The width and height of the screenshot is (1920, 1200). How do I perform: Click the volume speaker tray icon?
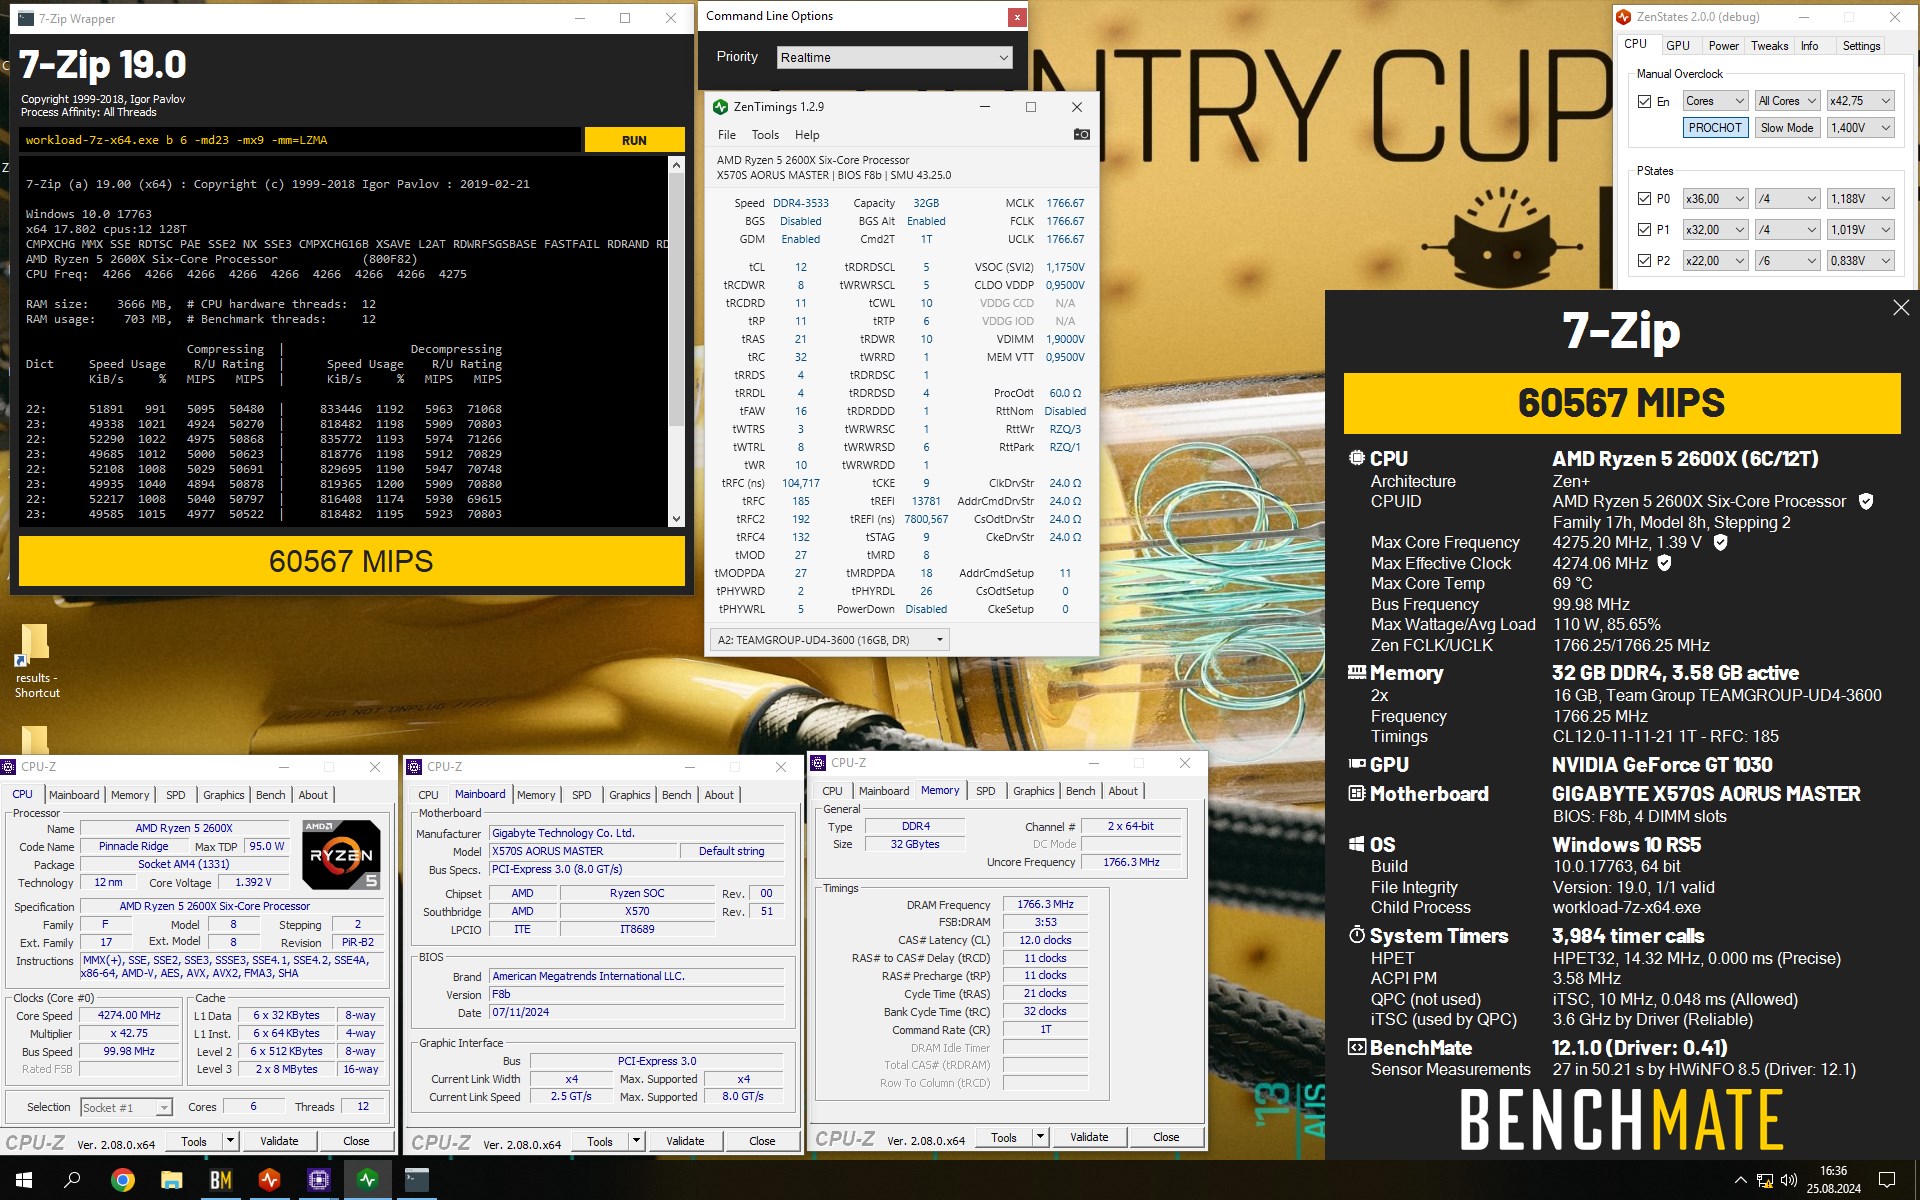(1789, 1180)
